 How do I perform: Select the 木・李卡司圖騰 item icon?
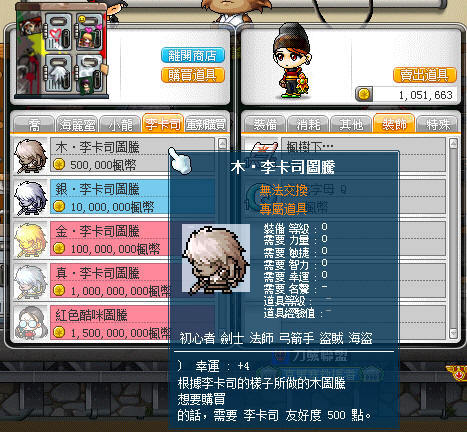[x=31, y=156]
